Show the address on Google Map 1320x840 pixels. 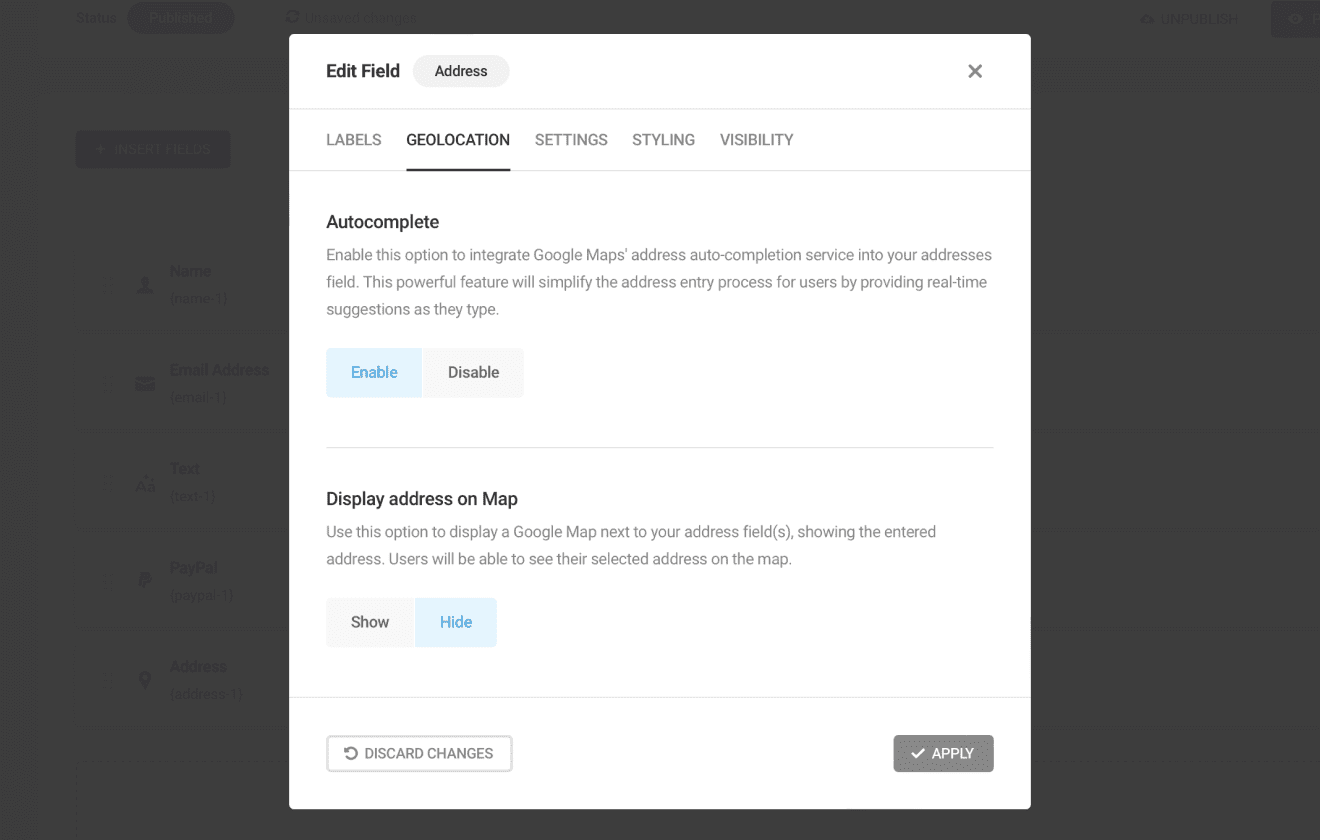coord(369,621)
